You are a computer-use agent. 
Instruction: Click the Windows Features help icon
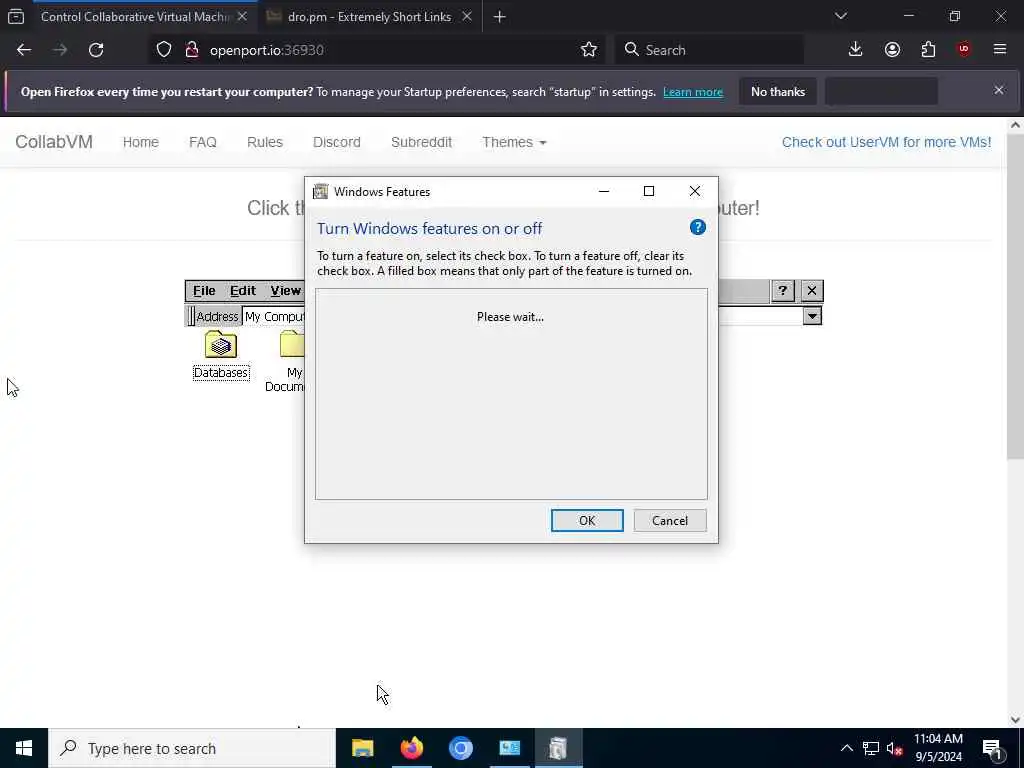pos(697,227)
